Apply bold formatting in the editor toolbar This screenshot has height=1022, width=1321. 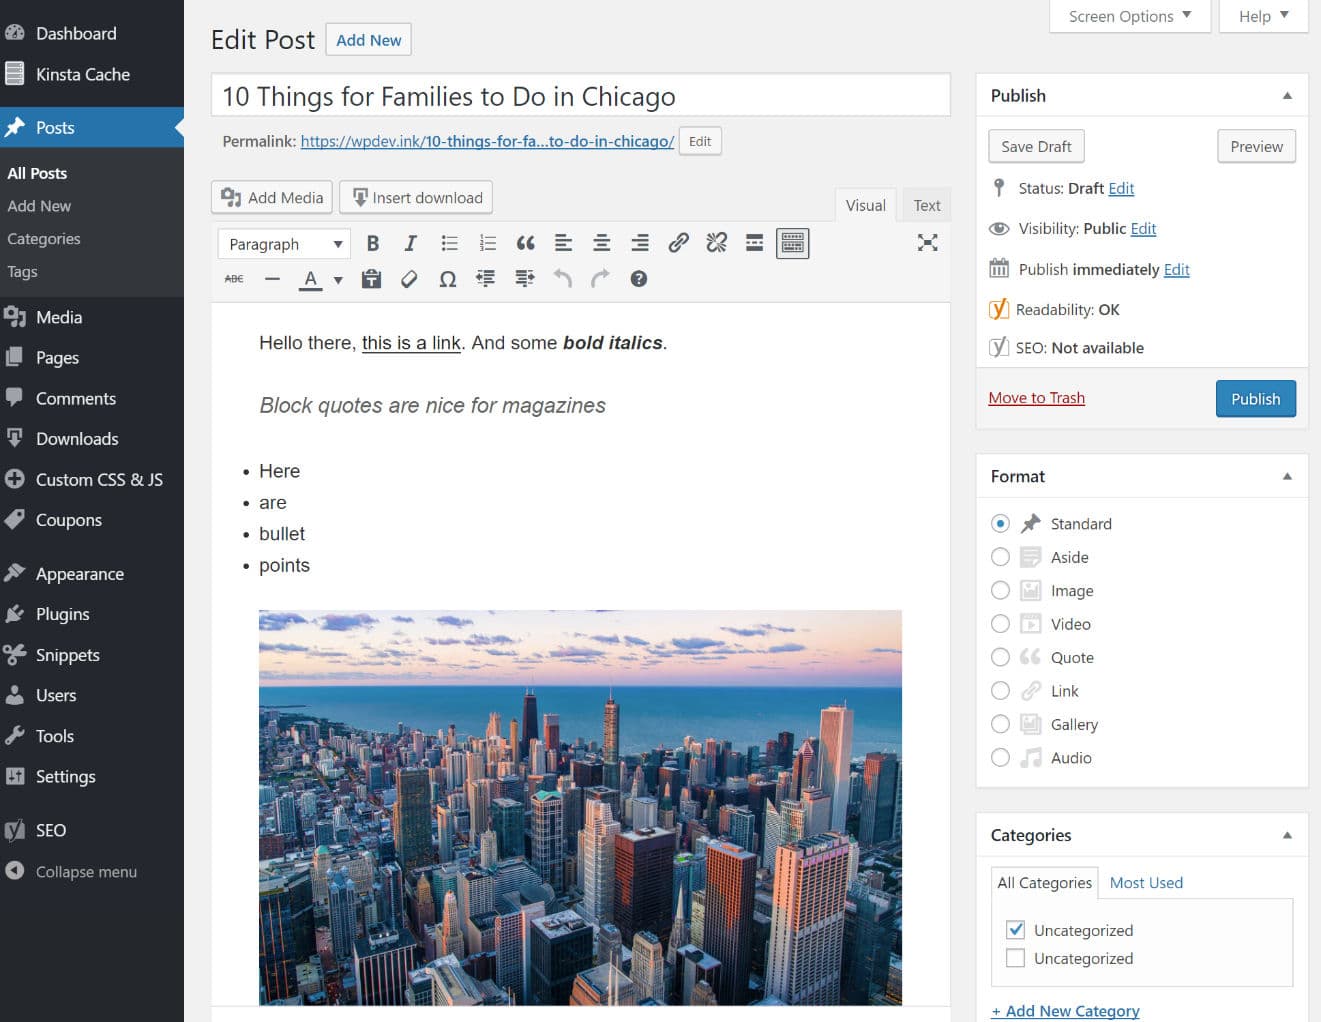coord(373,242)
